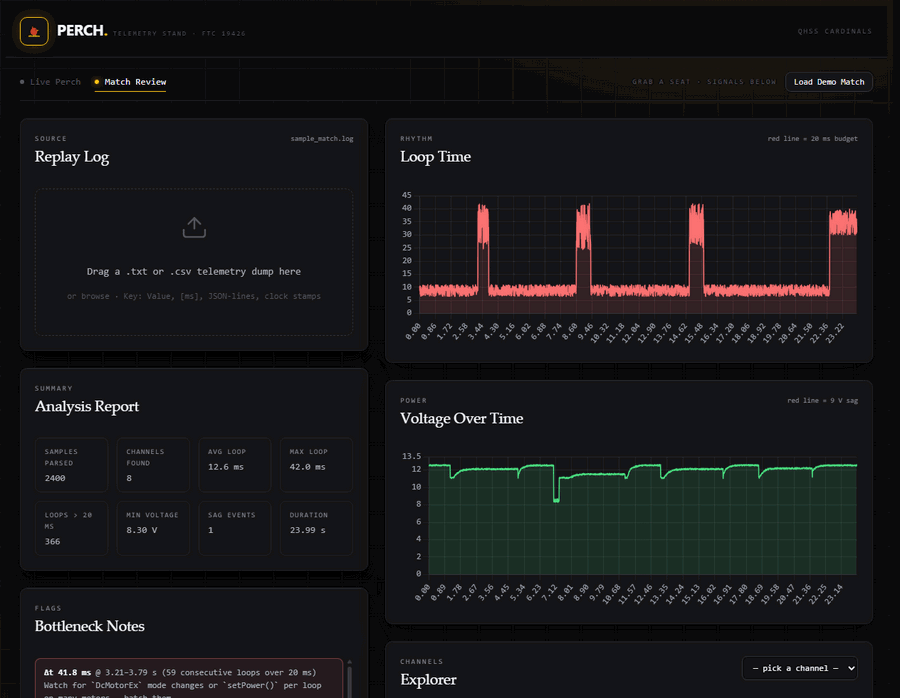This screenshot has height=698, width=900.
Task: Click the Explorer heading
Action: click(x=428, y=680)
